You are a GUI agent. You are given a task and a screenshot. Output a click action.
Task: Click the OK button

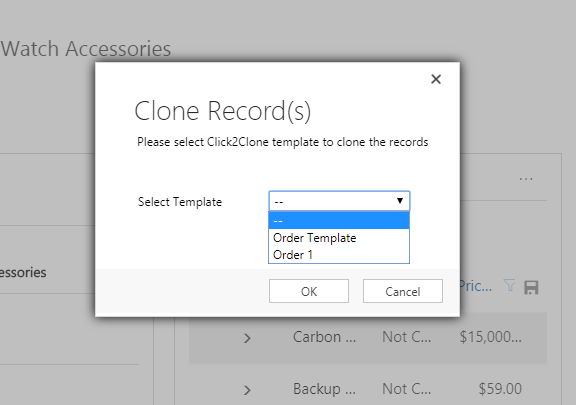tap(309, 291)
